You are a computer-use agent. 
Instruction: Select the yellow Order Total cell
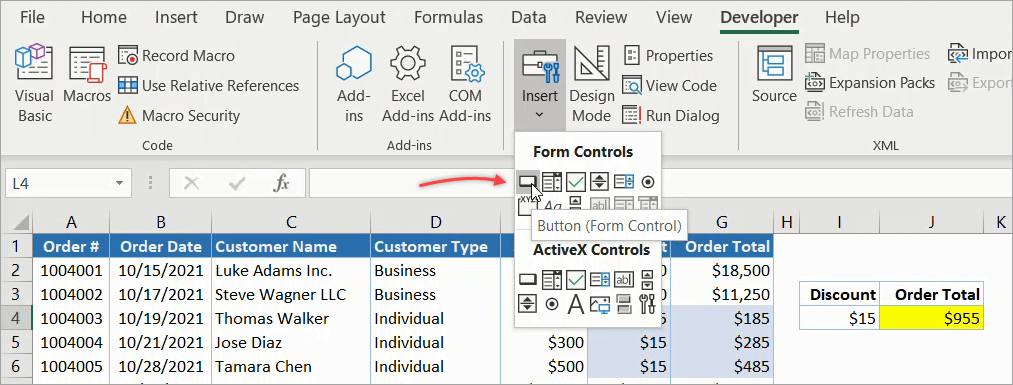click(931, 318)
